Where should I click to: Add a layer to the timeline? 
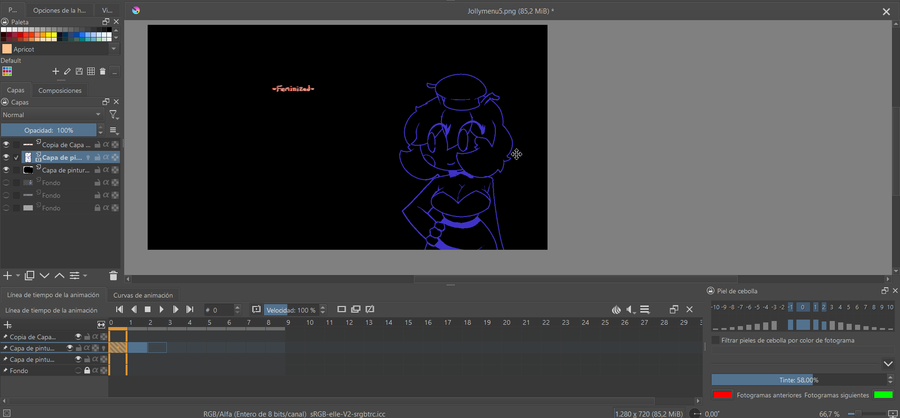coord(7,324)
